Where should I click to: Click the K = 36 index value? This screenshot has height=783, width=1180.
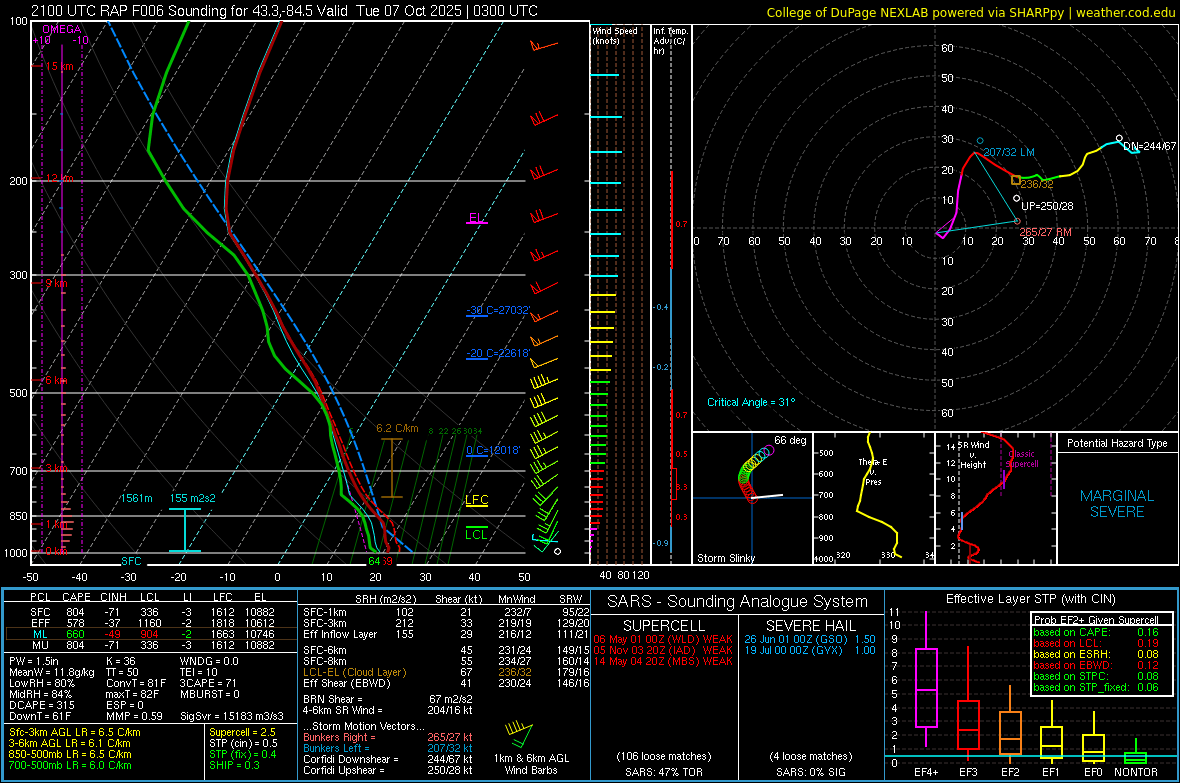pyautogui.click(x=120, y=661)
